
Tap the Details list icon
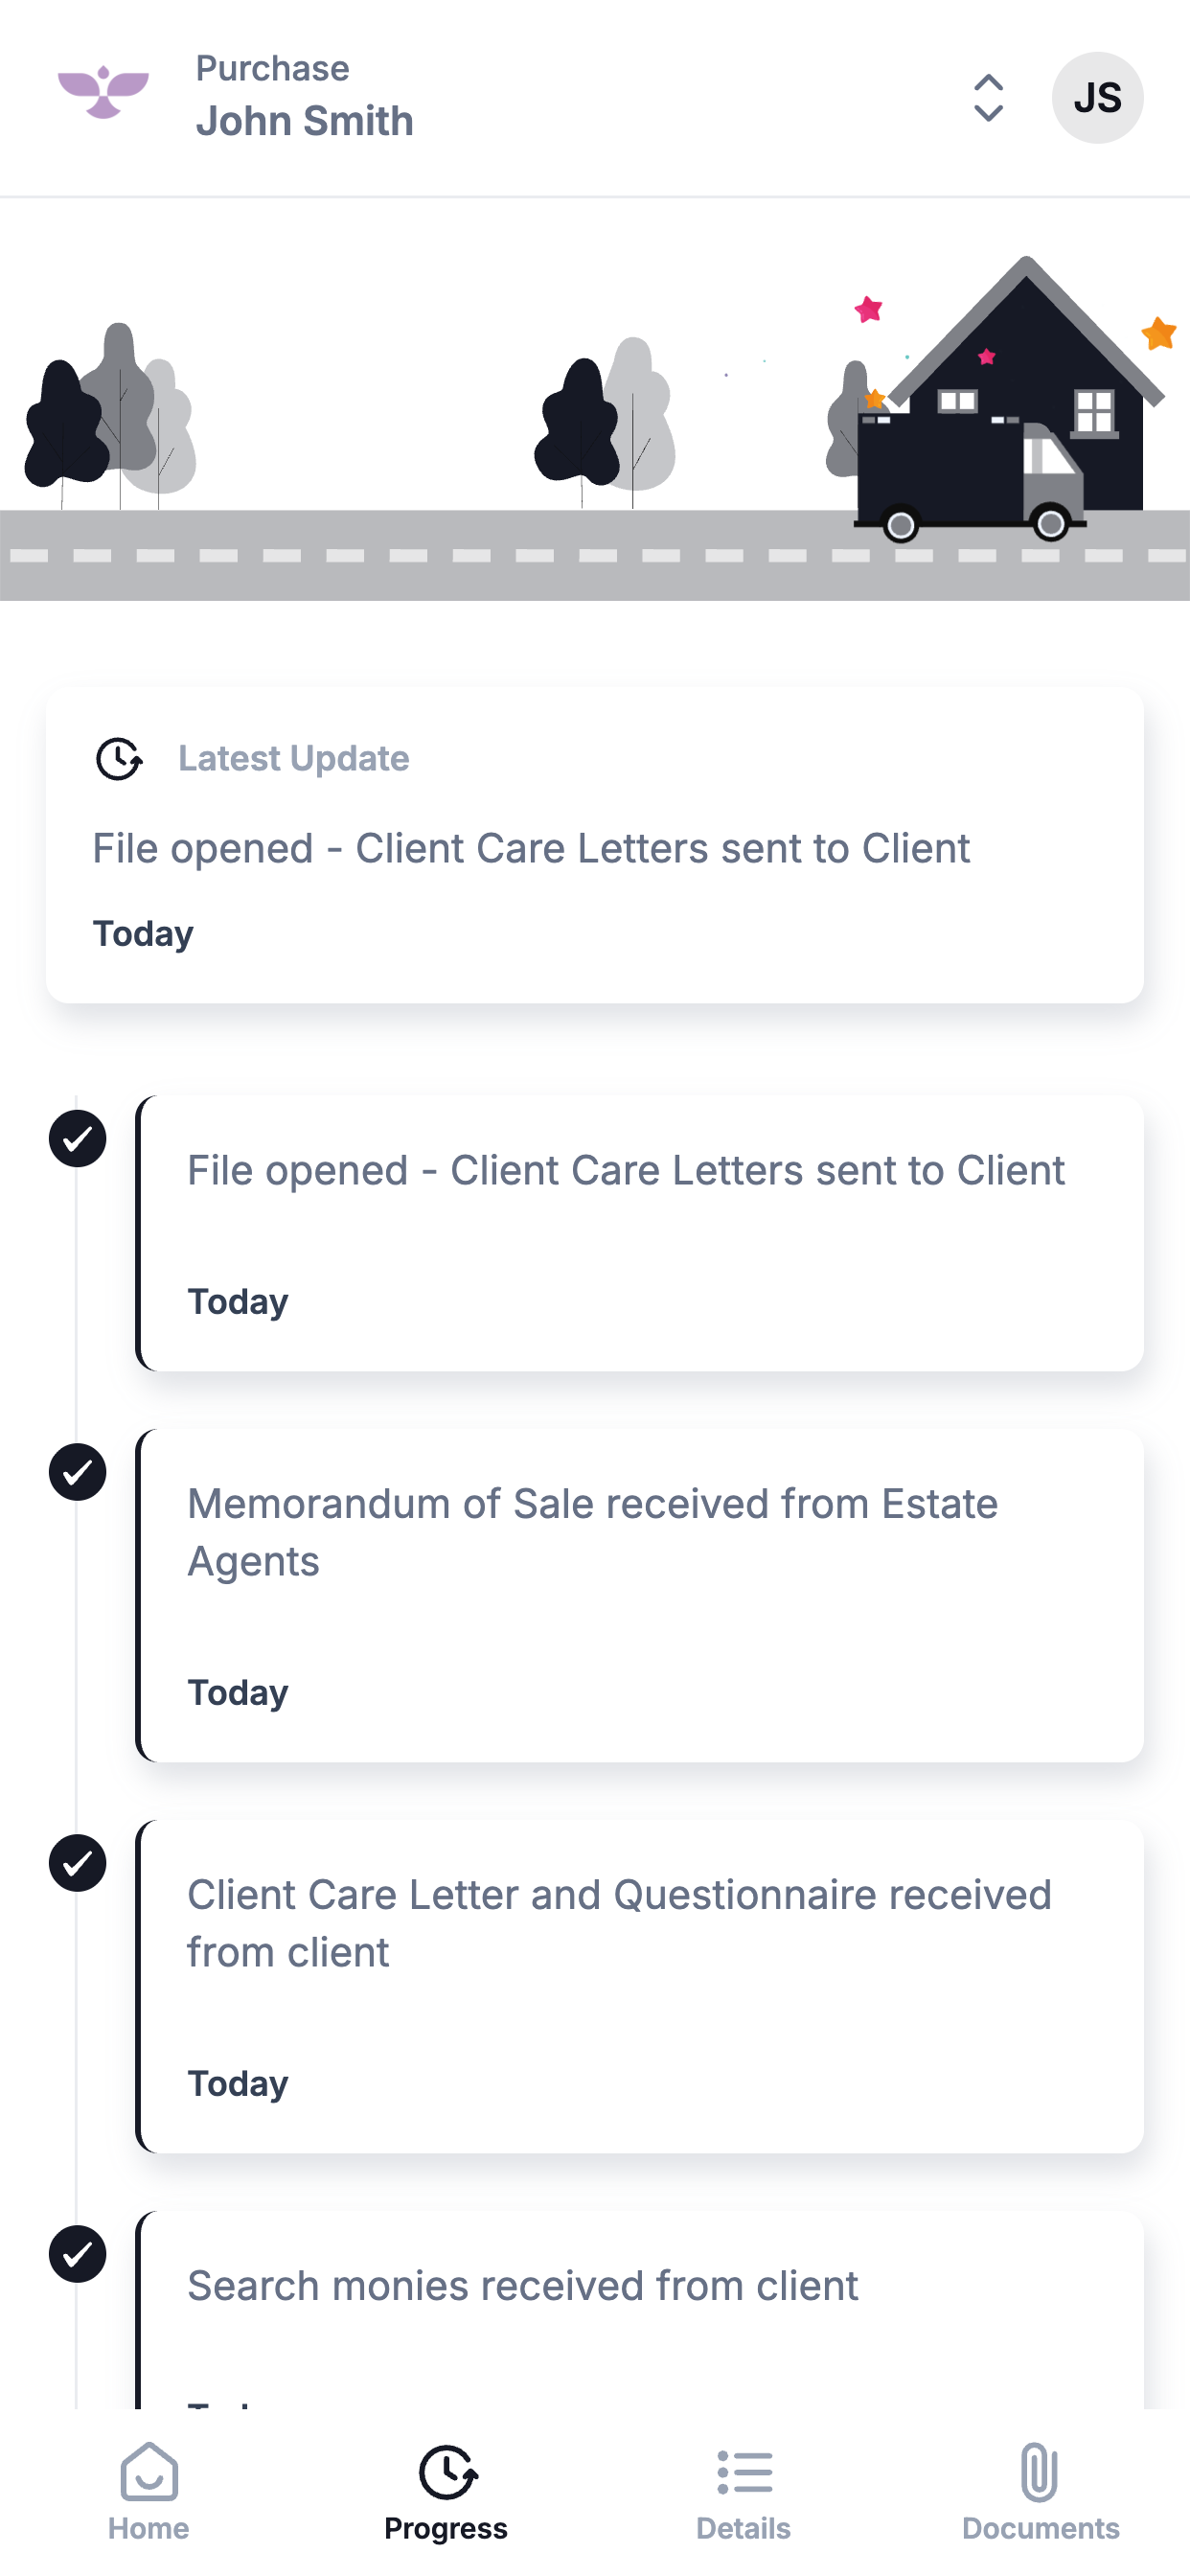tap(744, 2472)
